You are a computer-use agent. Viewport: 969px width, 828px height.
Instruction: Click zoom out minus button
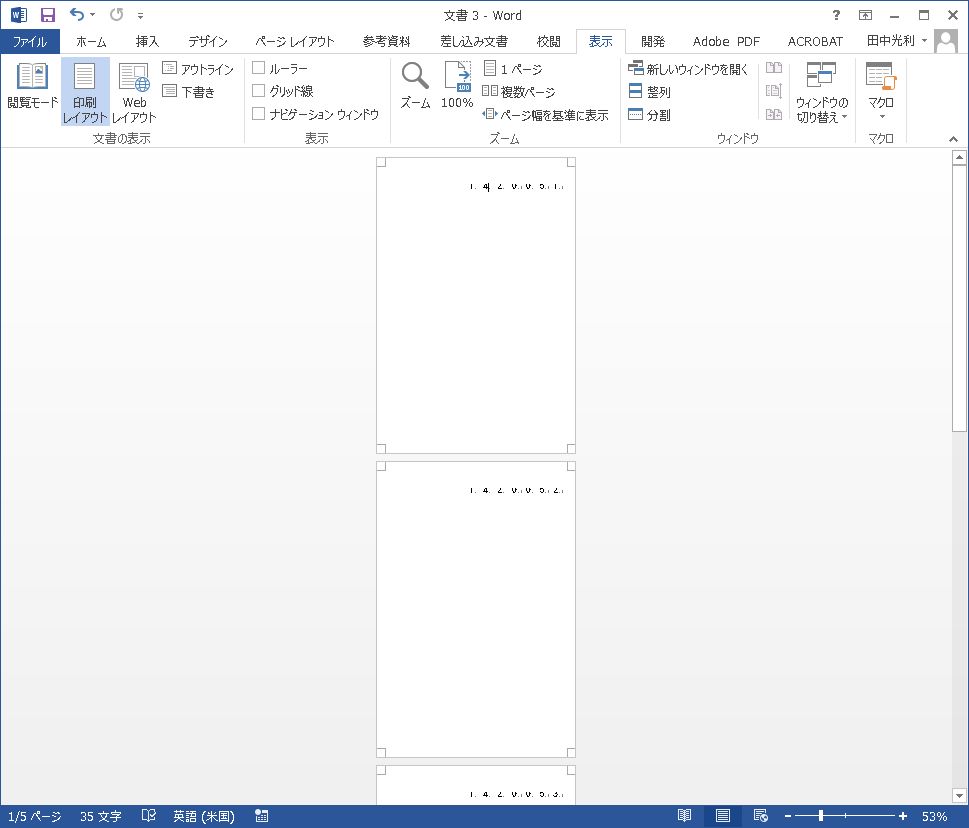788,816
